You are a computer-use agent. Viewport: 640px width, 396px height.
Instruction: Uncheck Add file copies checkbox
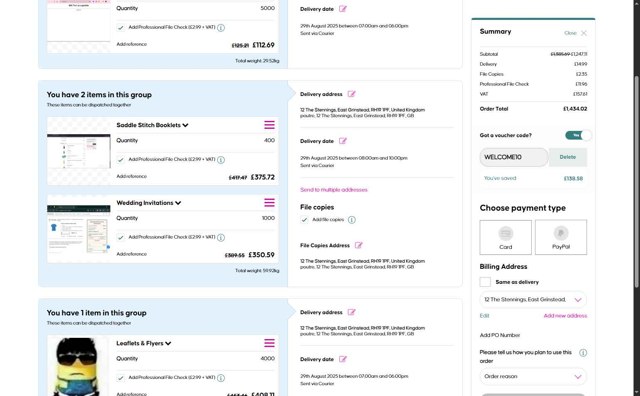[304, 220]
